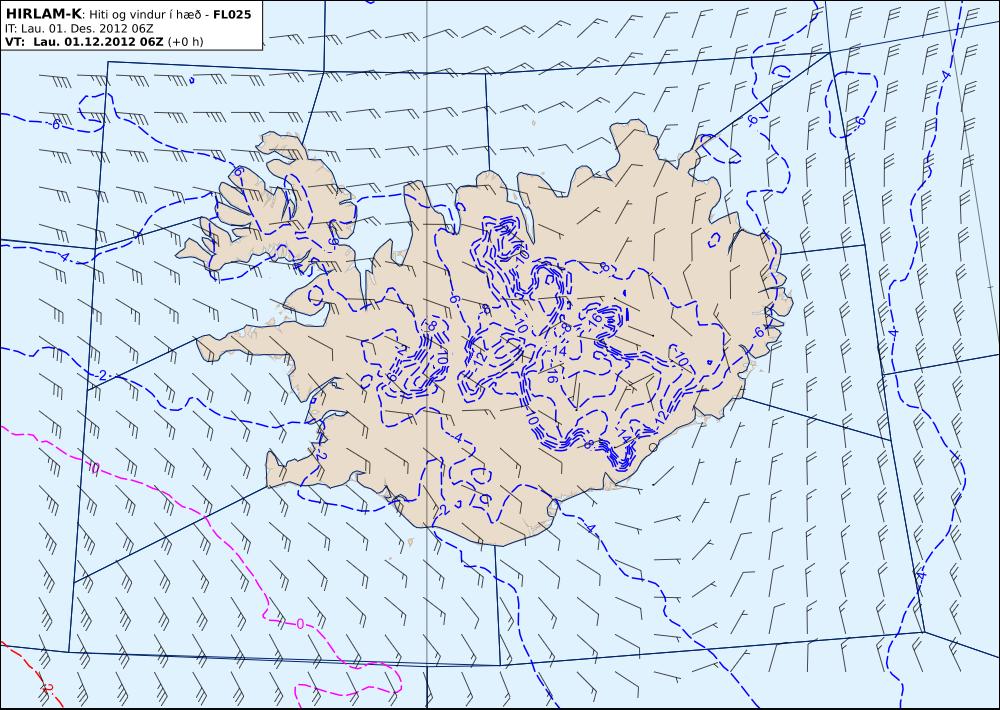Click the 'VT: Lau. 01.12.2012 06Z' valid time

pos(84,42)
